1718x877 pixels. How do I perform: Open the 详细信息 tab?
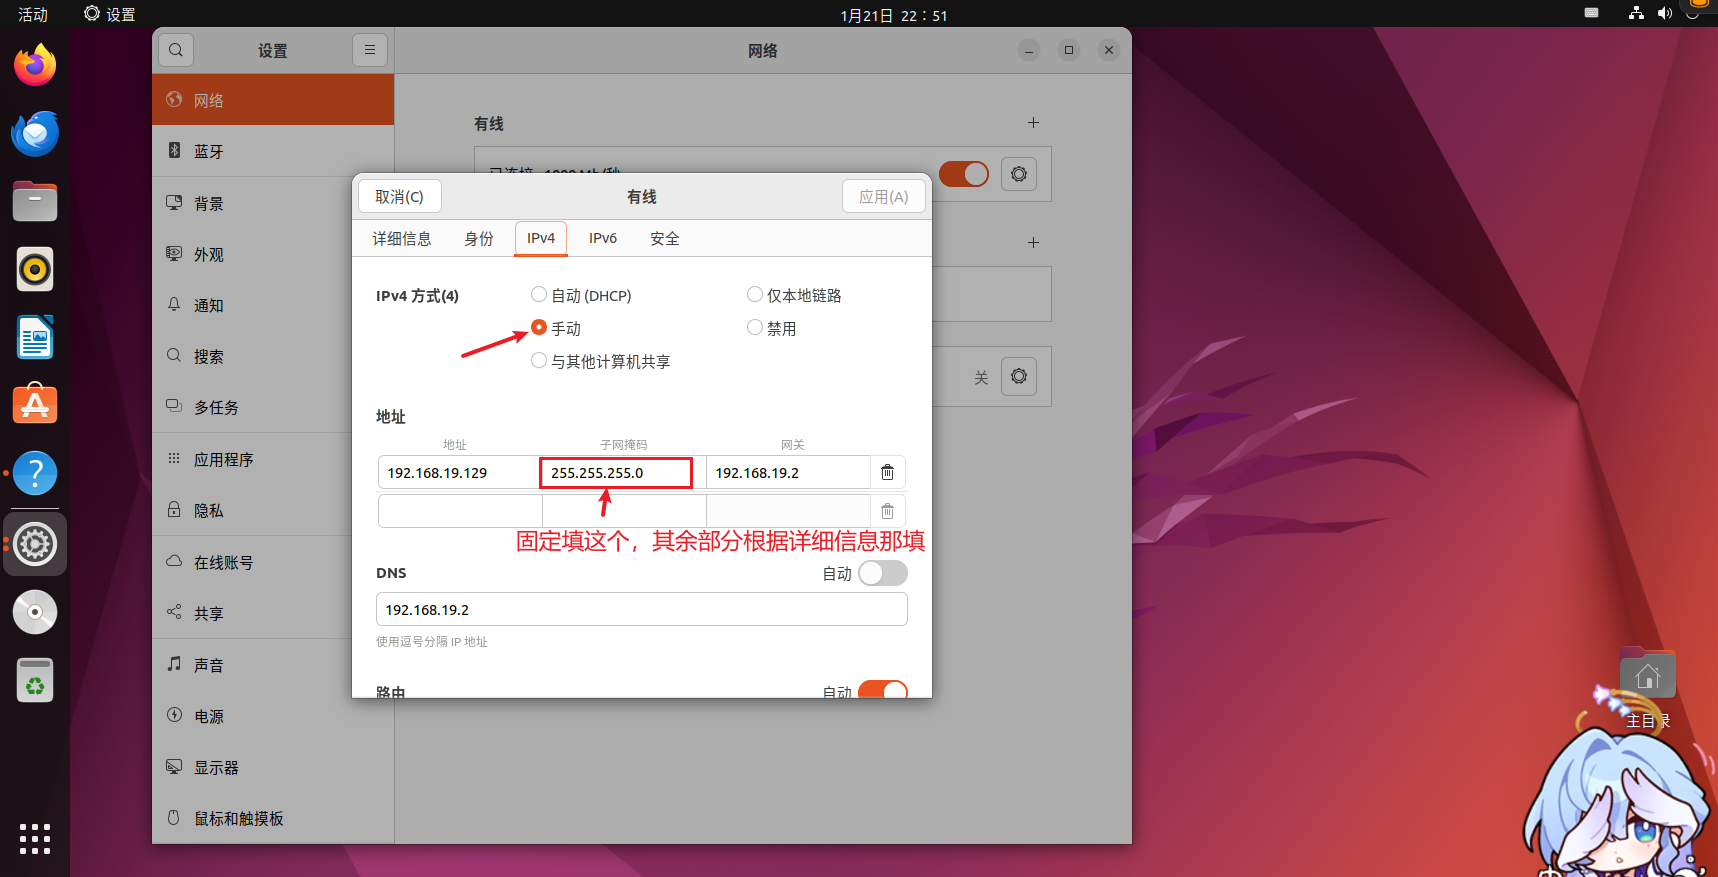point(402,238)
